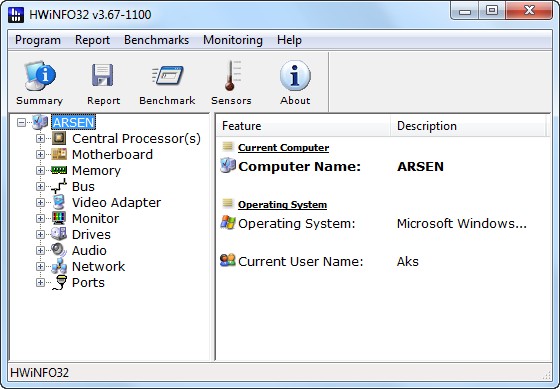The width and height of the screenshot is (560, 389).
Task: Select the Memory module icon in tree
Action: click(x=59, y=170)
